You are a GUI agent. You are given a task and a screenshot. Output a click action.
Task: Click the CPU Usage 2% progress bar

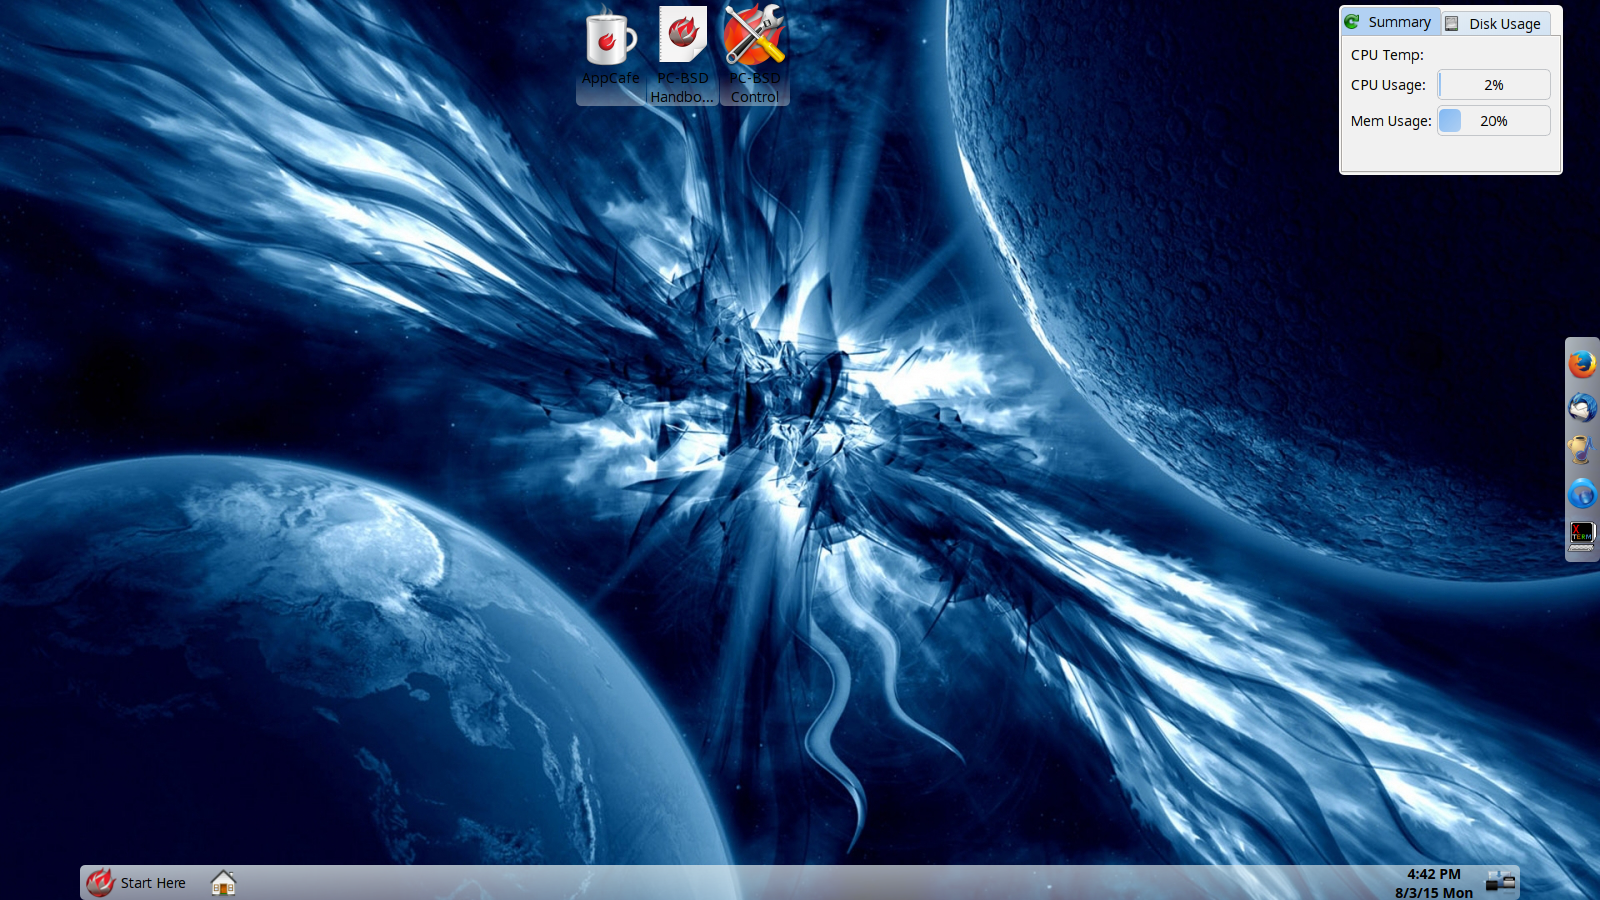1494,85
